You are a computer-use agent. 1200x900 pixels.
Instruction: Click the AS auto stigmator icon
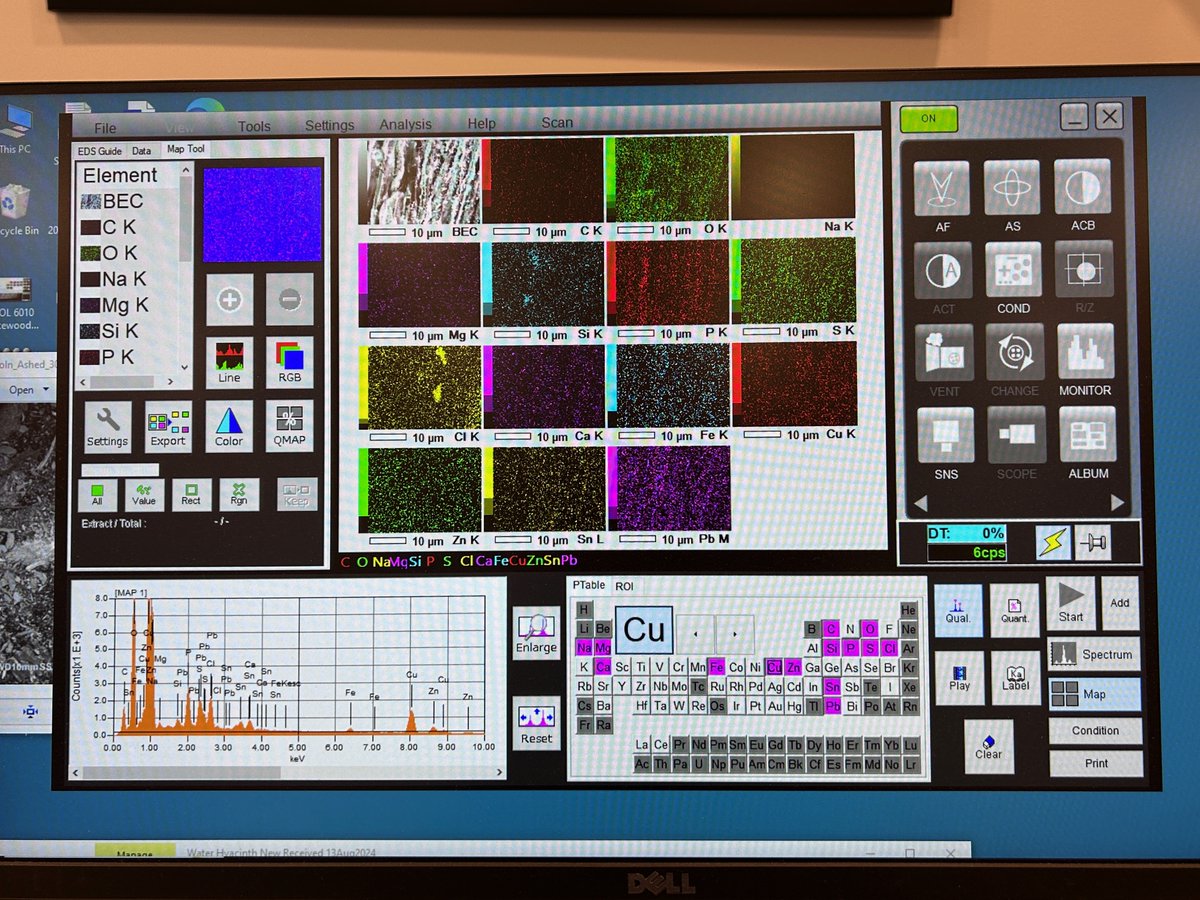click(1012, 187)
